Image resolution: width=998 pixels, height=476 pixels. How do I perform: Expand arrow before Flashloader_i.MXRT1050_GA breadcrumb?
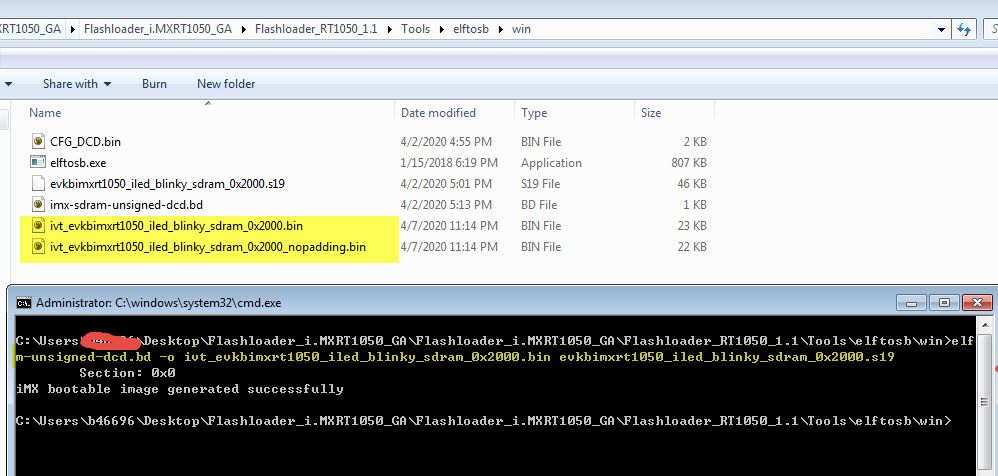click(x=73, y=29)
